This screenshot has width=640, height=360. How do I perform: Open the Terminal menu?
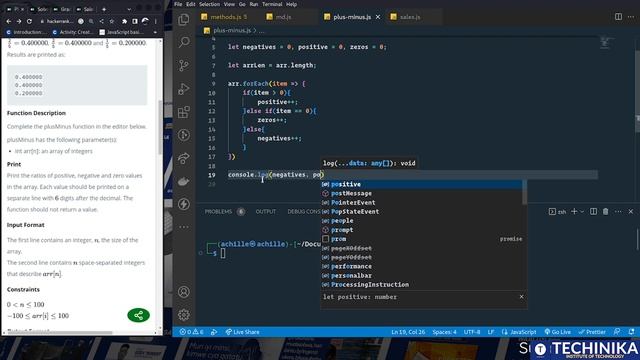[x=272, y=4]
